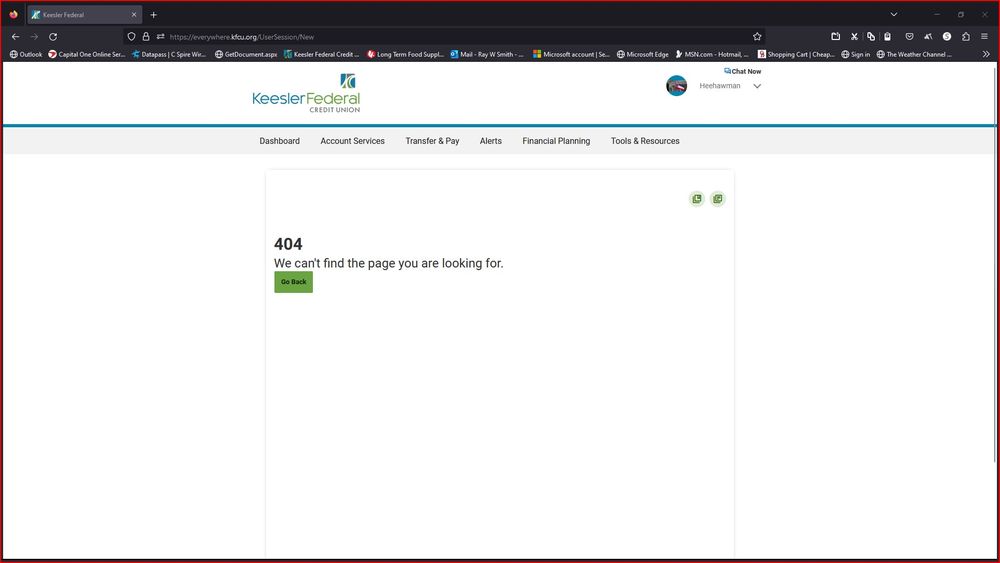The width and height of the screenshot is (1000, 563).
Task: Click the address bar URL field
Action: [x=450, y=37]
